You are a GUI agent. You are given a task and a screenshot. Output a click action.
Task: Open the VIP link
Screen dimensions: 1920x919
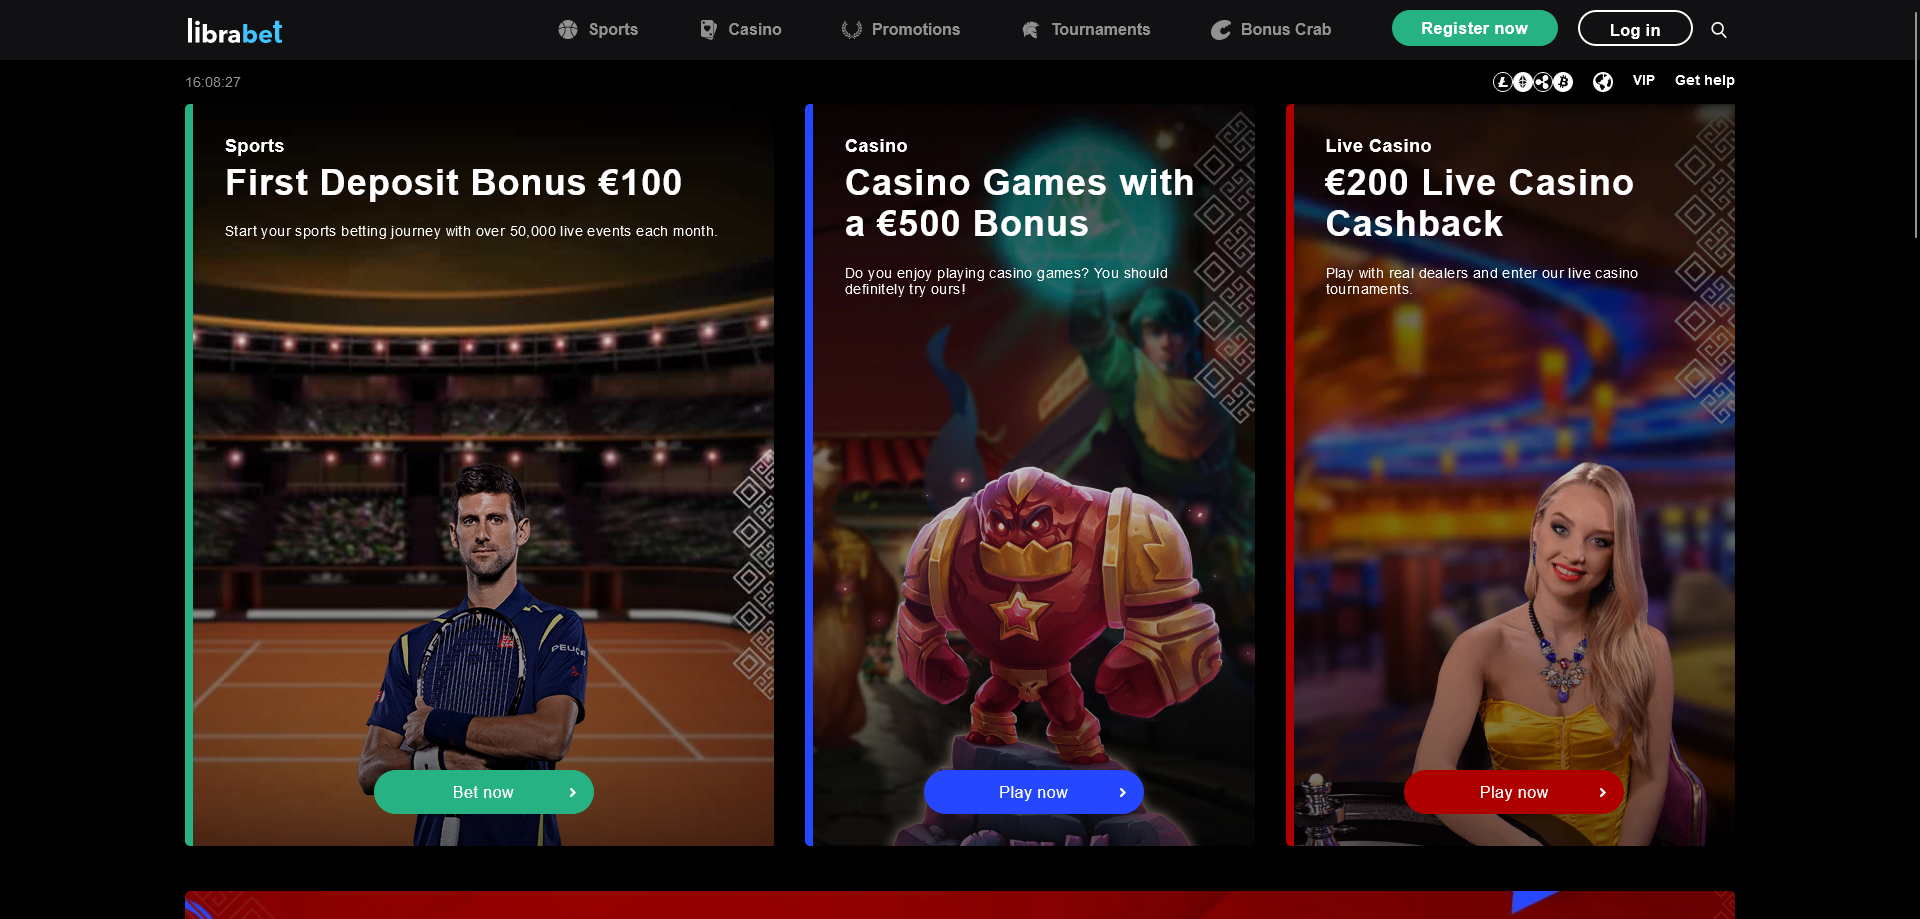pos(1644,80)
